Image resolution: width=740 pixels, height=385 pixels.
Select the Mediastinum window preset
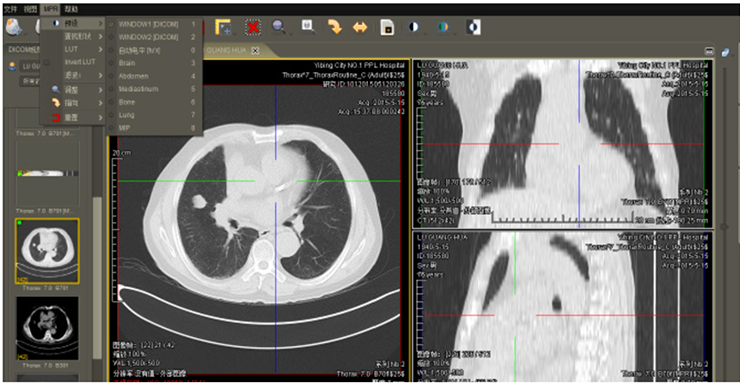pos(154,89)
